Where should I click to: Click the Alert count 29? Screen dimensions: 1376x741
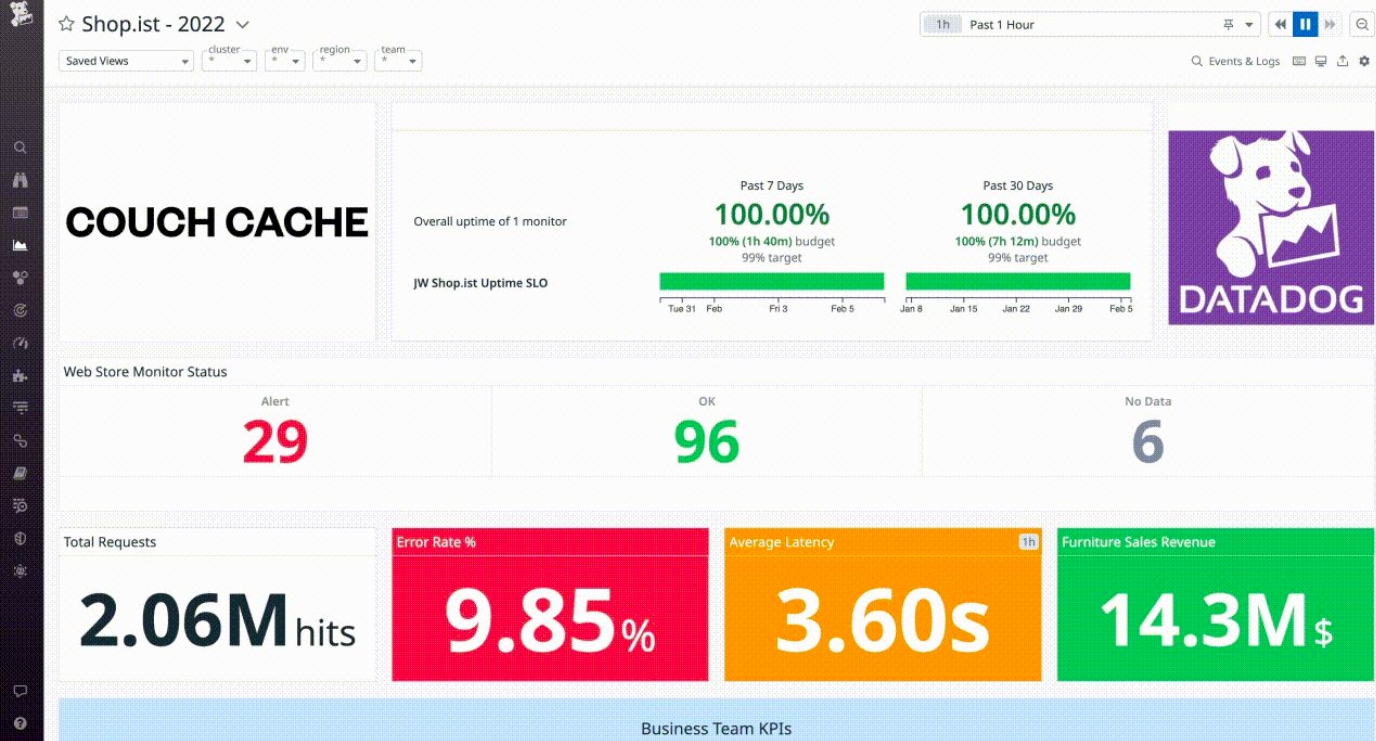(x=275, y=441)
